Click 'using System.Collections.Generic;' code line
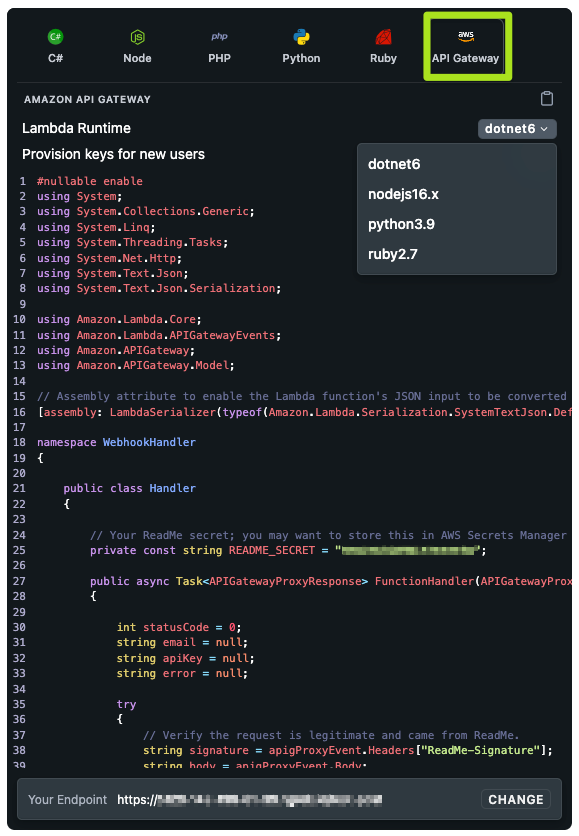 click(x=146, y=212)
